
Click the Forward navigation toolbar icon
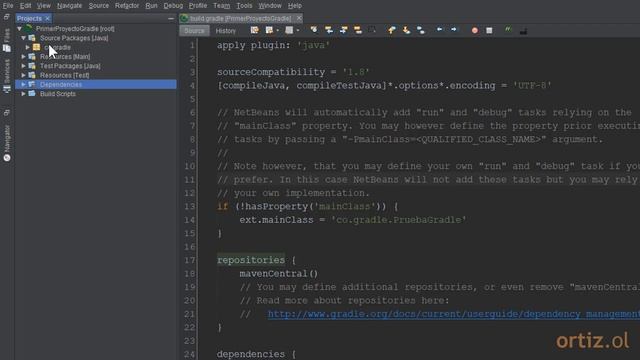click(289, 30)
